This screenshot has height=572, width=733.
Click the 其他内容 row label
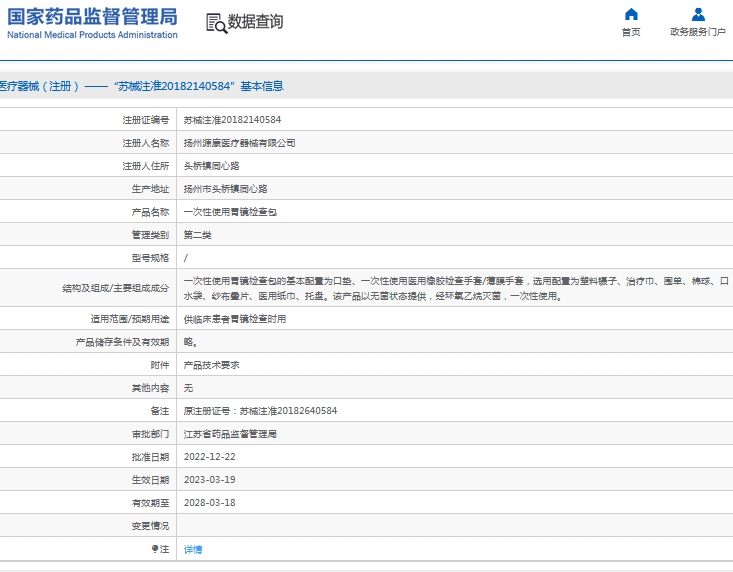(x=151, y=388)
